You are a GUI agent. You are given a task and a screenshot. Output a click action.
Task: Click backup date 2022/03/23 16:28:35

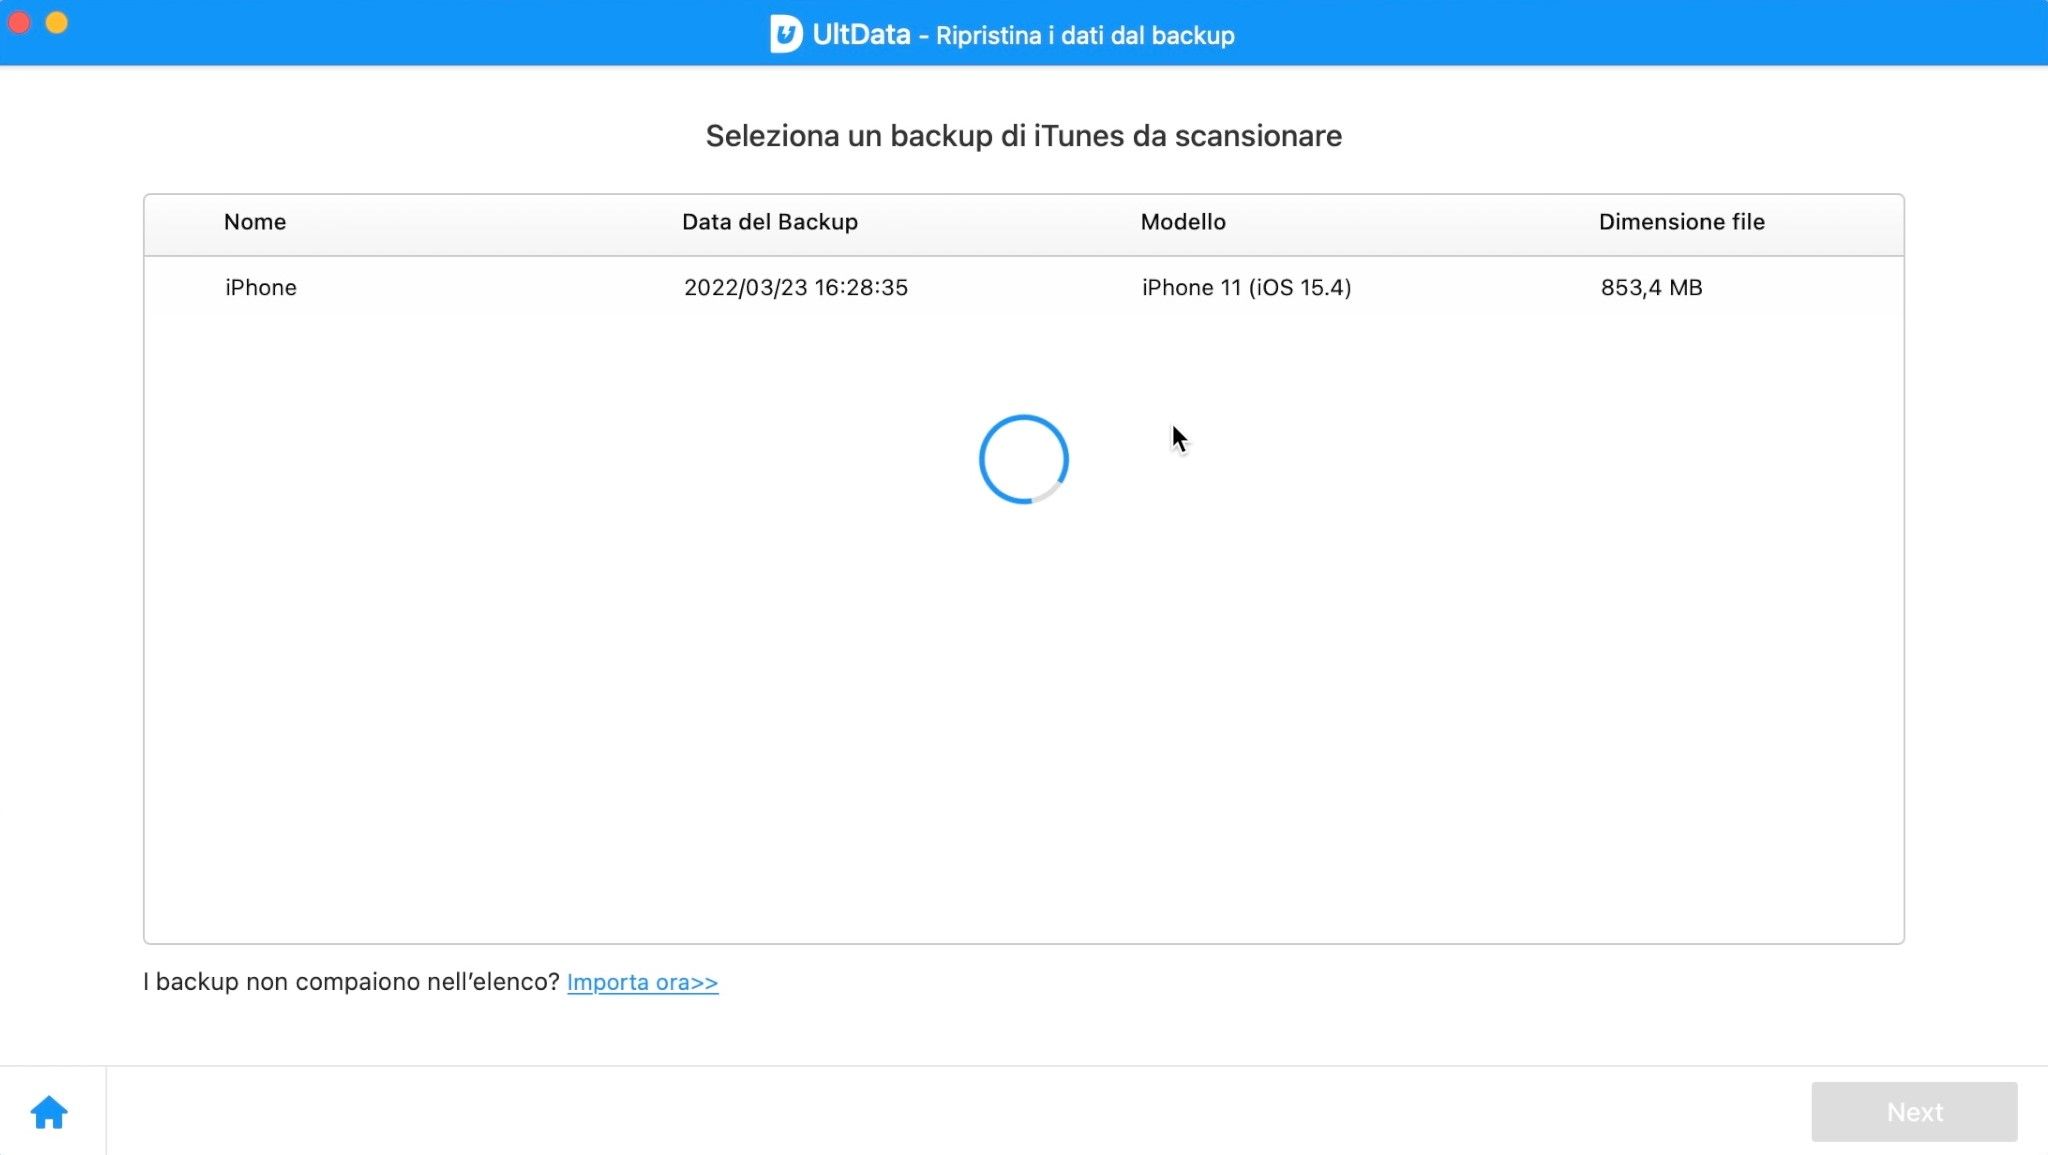[796, 288]
